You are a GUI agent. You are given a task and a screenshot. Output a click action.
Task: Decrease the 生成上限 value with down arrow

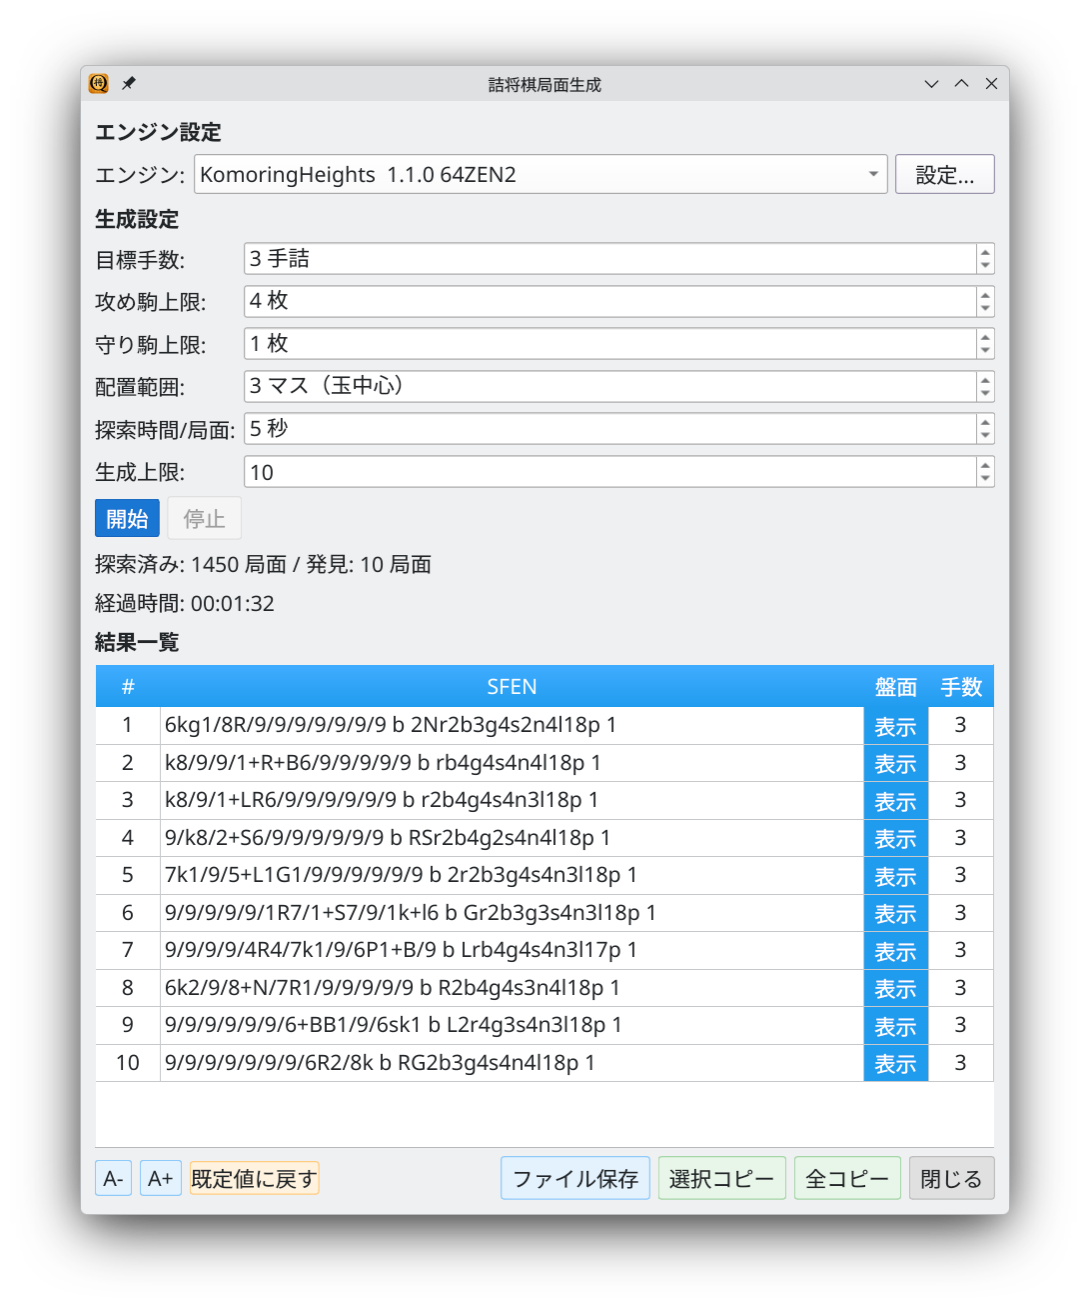(985, 478)
